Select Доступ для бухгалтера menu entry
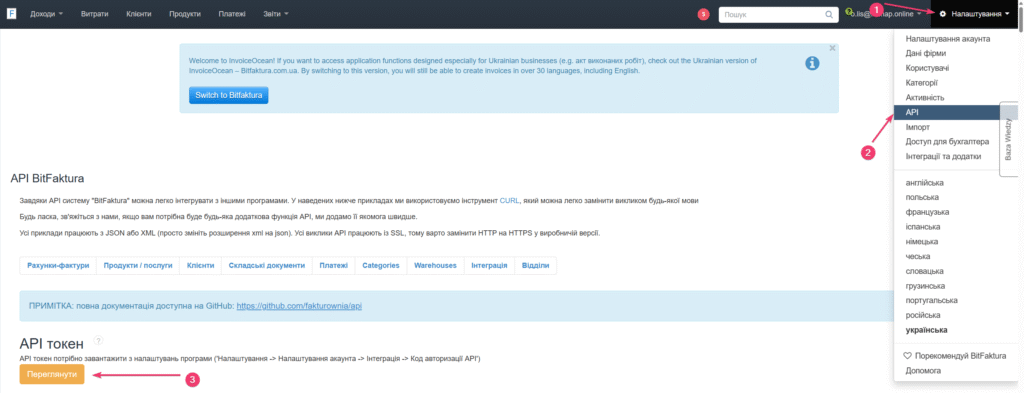 coord(947,142)
